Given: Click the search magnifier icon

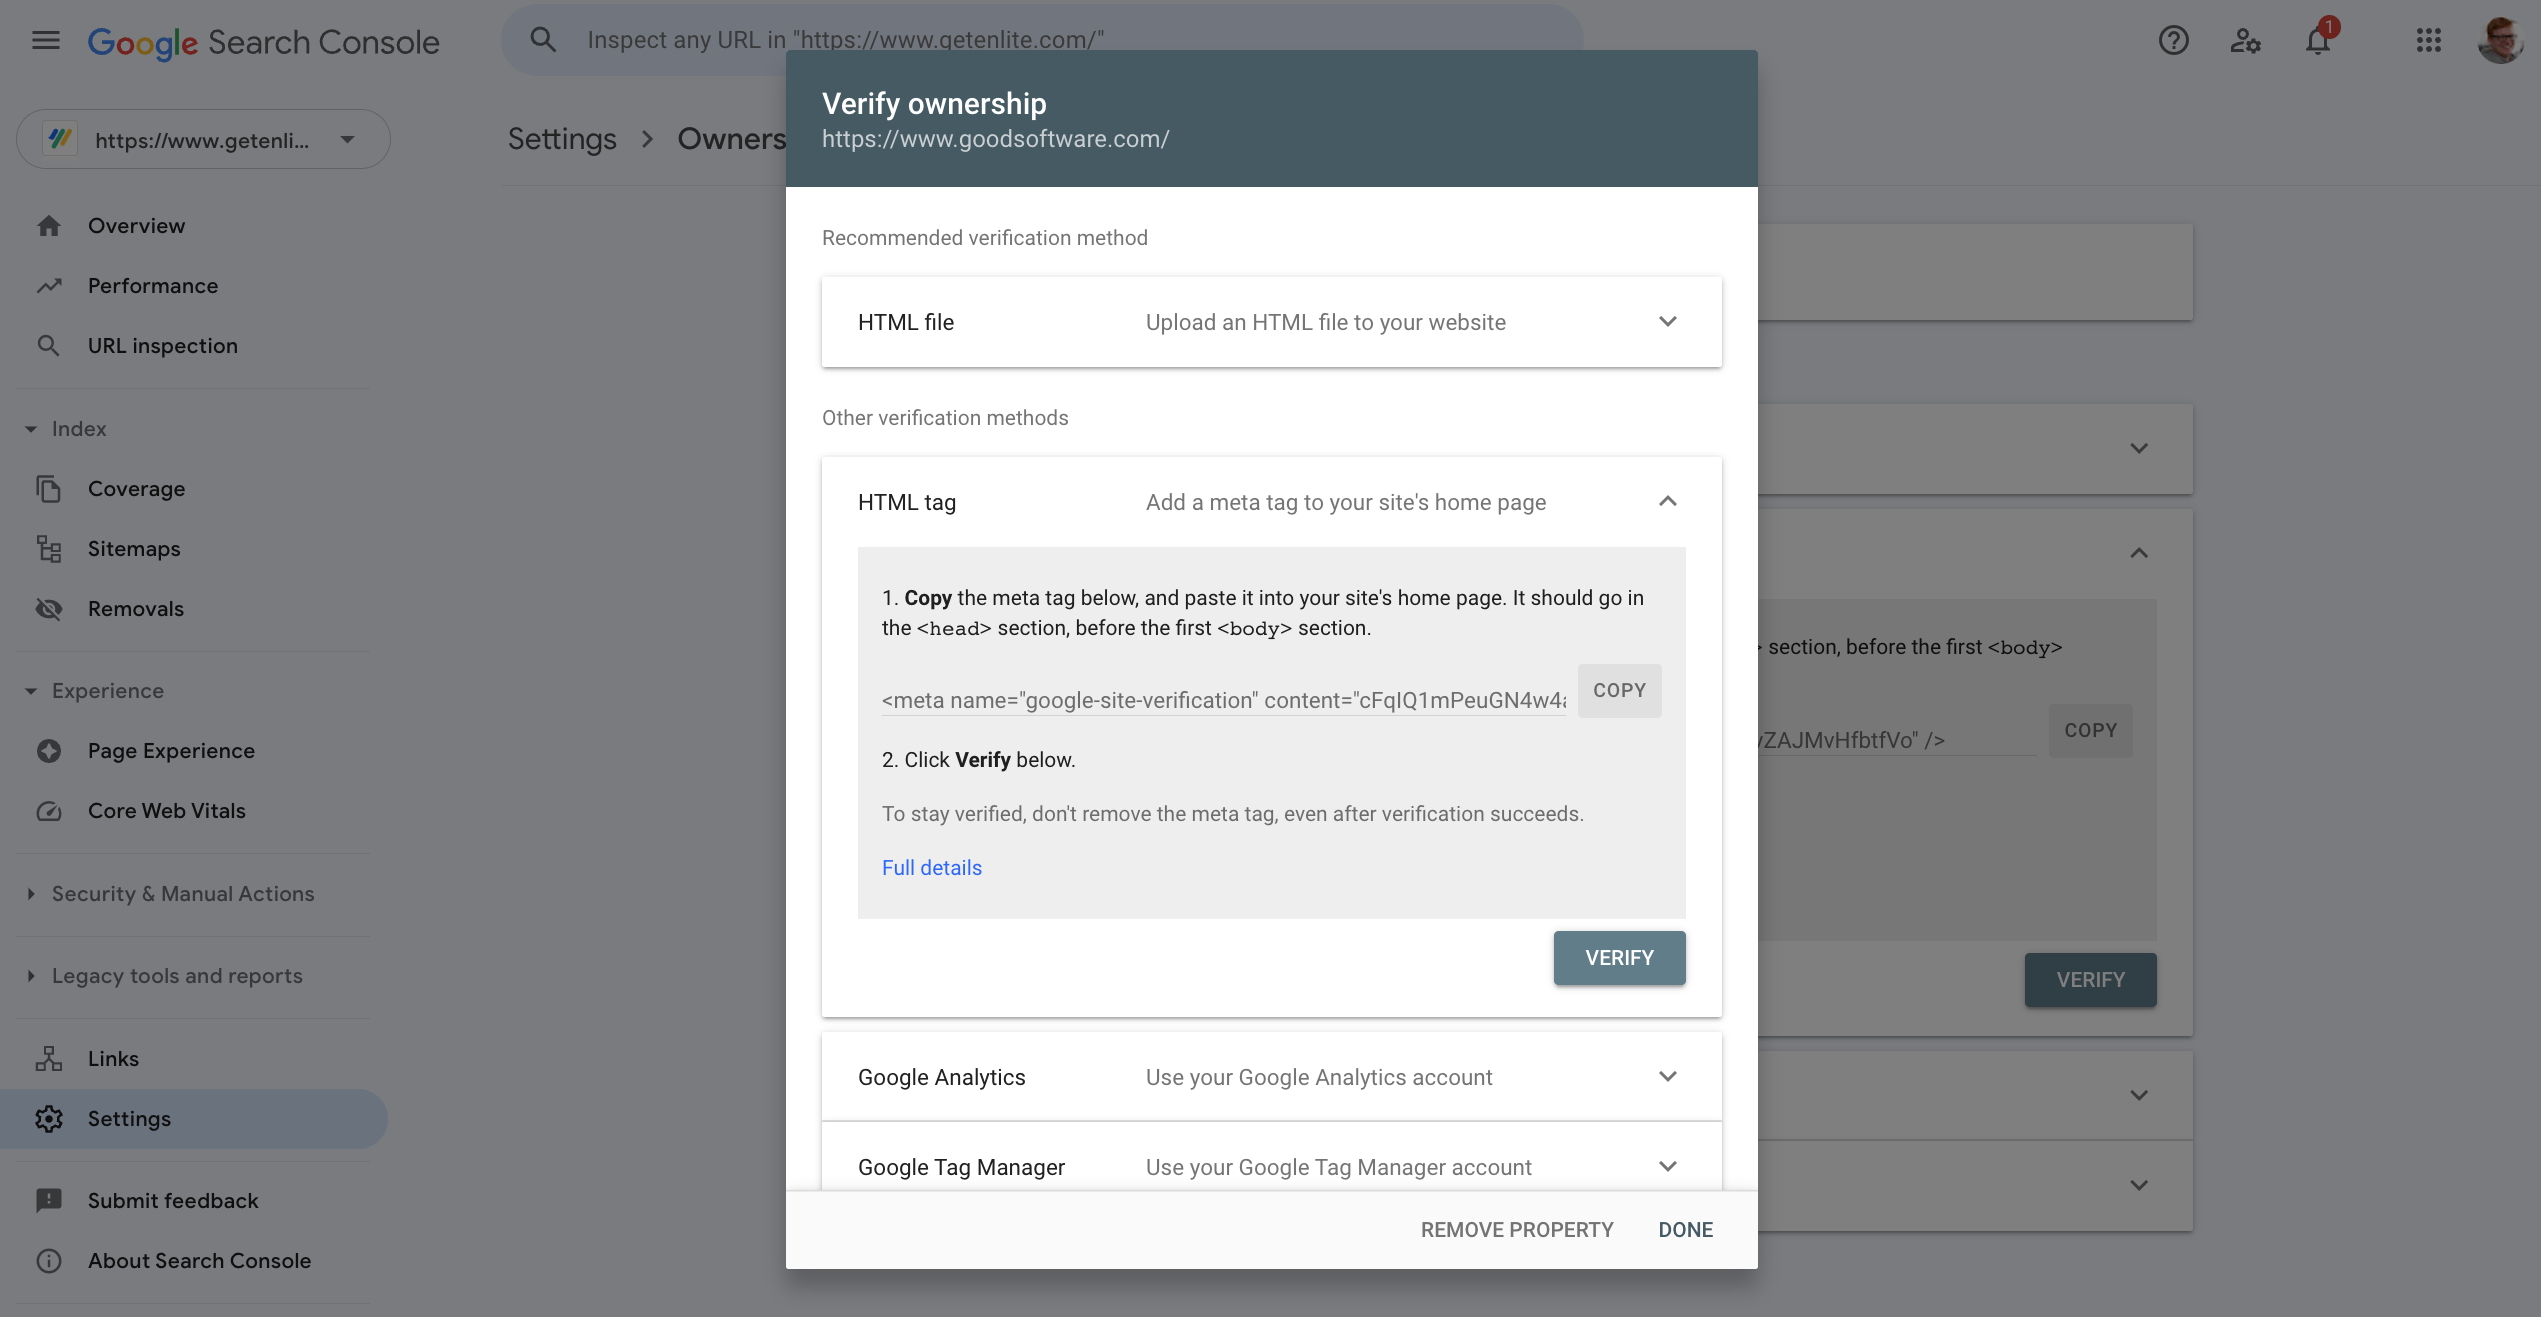Looking at the screenshot, I should pyautogui.click(x=543, y=40).
